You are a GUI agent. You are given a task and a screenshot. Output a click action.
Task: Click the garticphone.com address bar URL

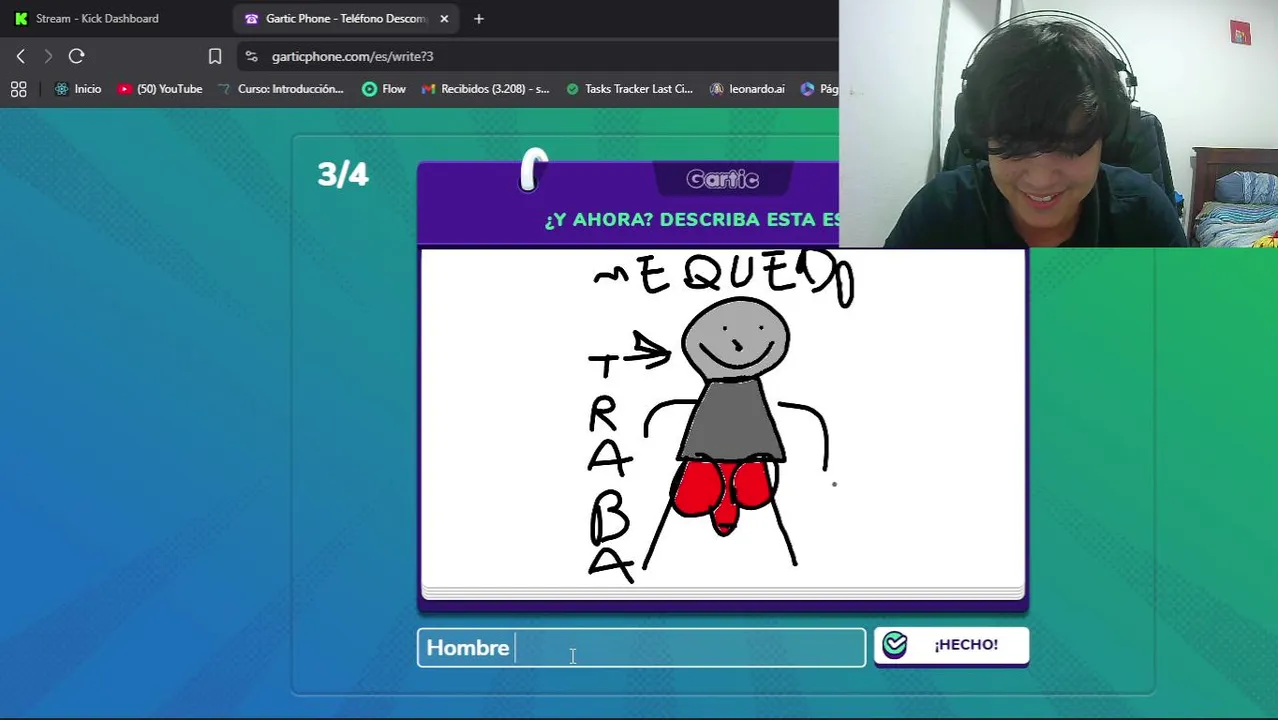[352, 56]
